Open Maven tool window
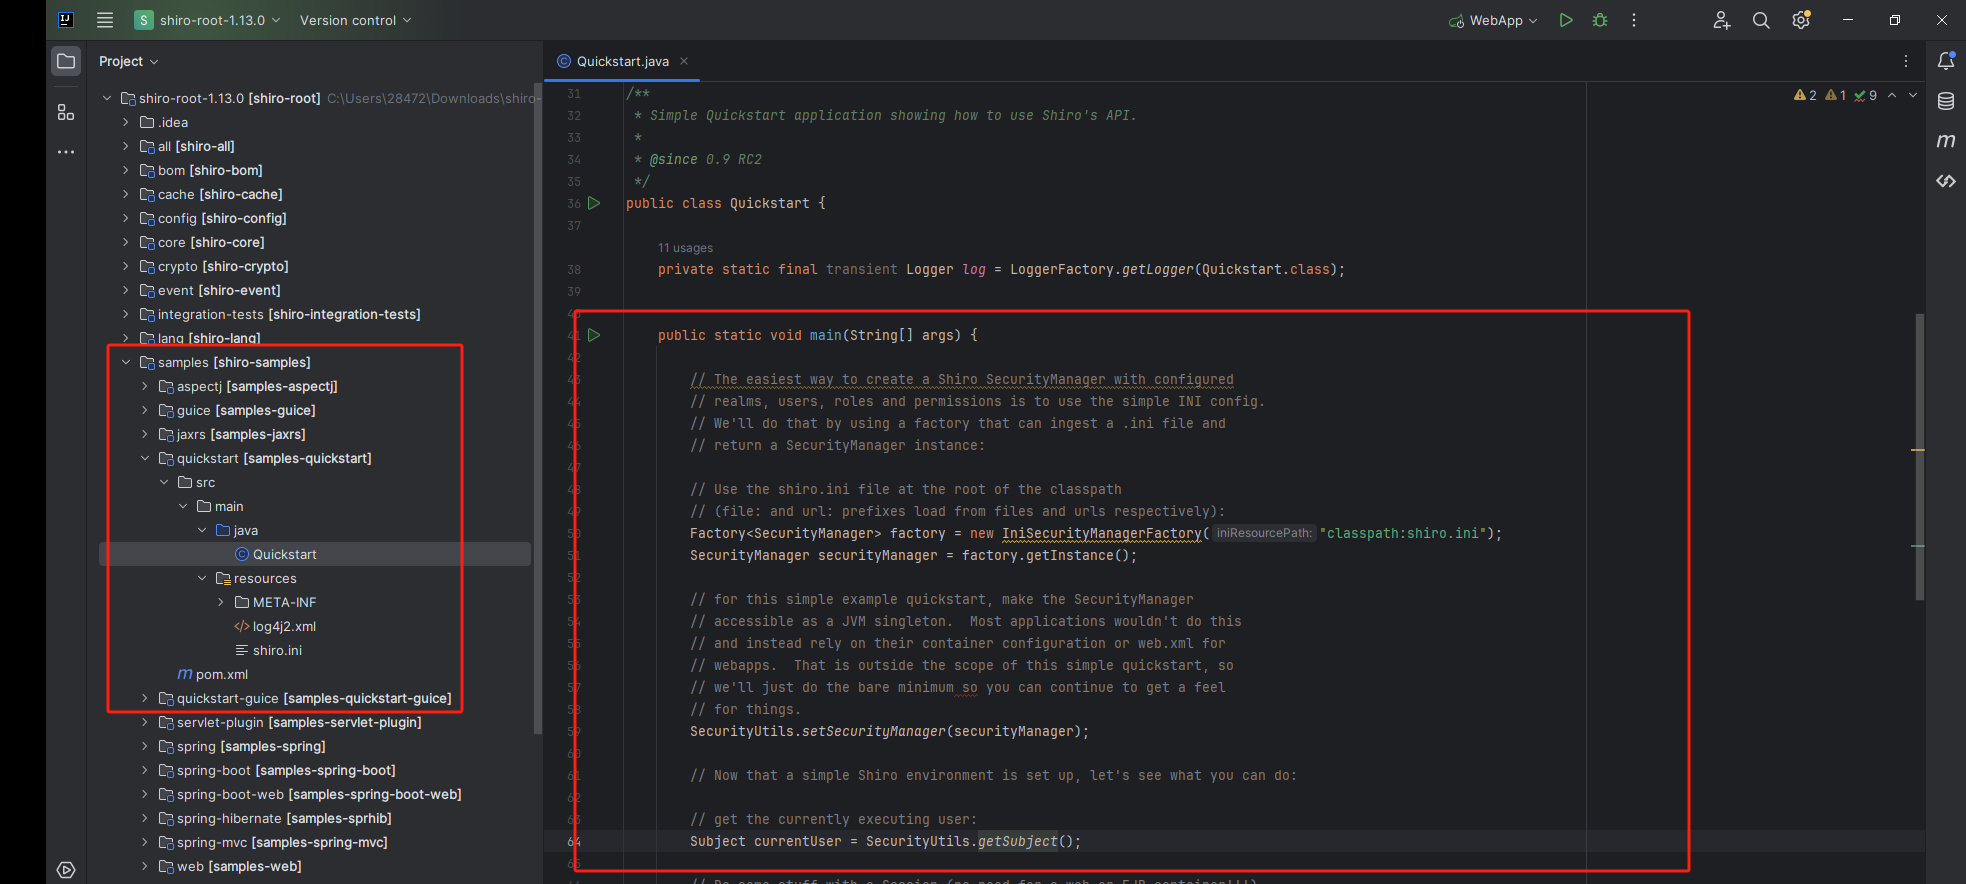This screenshot has height=884, width=1966. point(1946,141)
